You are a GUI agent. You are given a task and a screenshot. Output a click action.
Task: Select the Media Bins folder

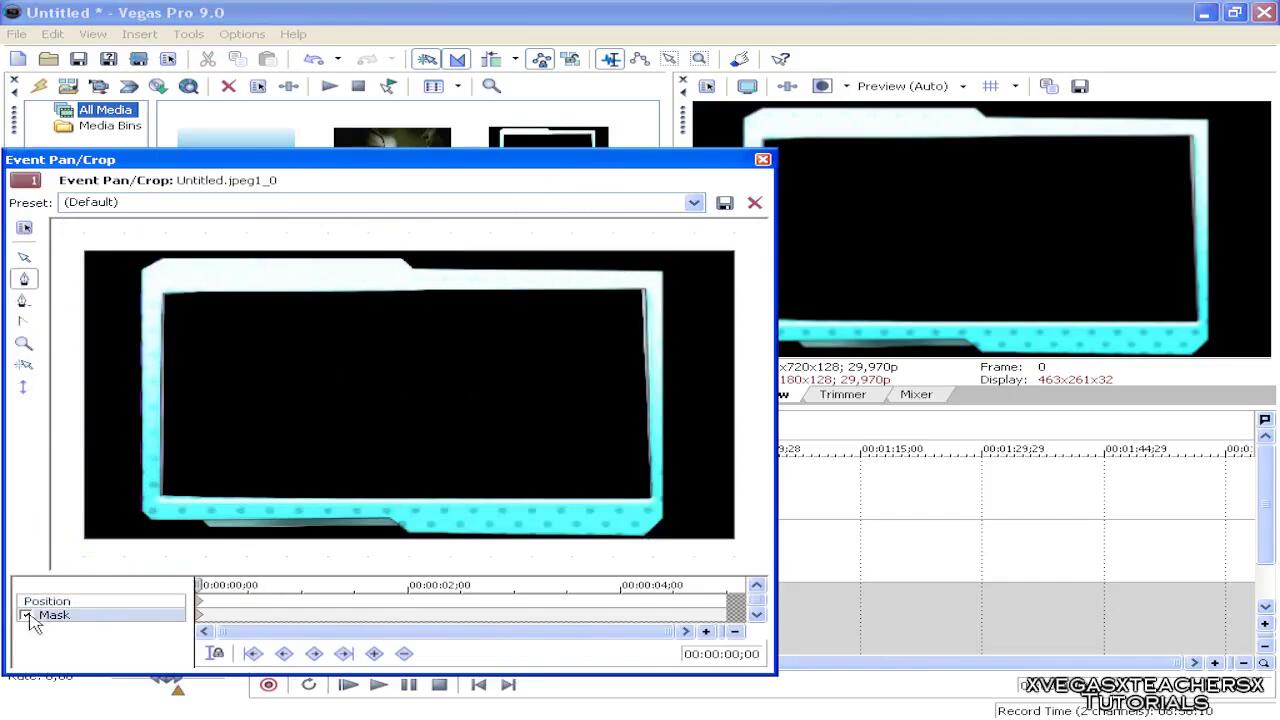(109, 126)
